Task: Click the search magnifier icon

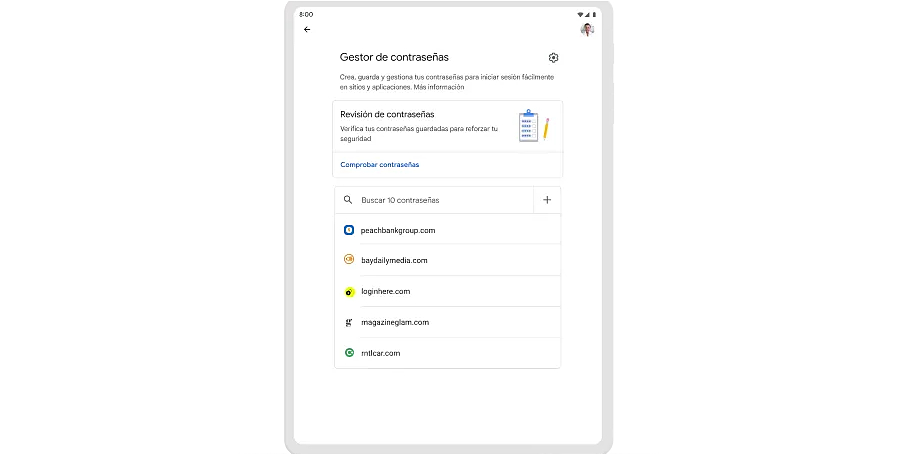Action: click(x=348, y=200)
